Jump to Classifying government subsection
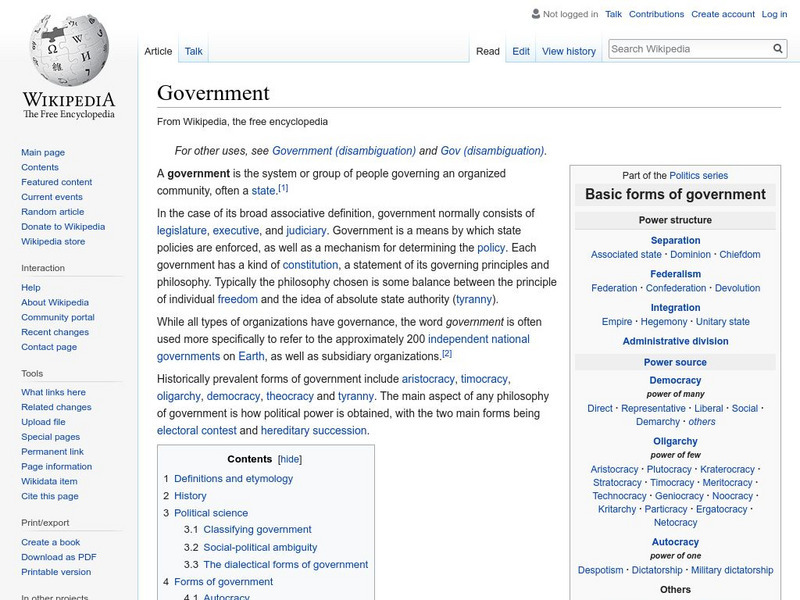Viewport: 800px width, 600px height. 257,529
